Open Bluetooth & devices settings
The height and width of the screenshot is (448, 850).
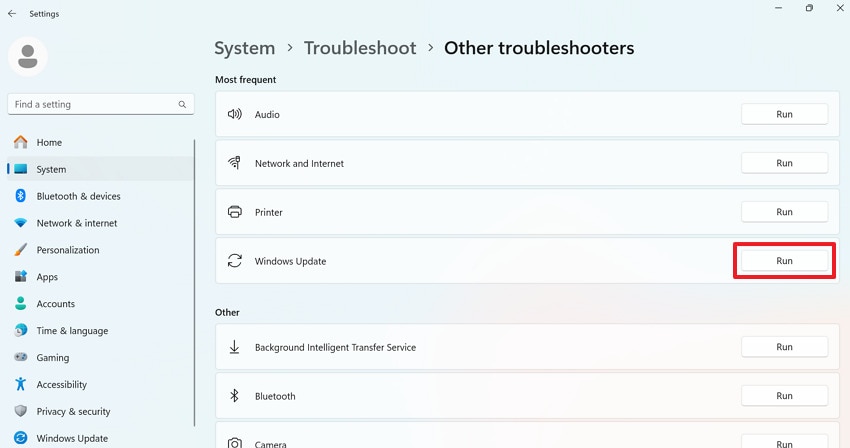[x=101, y=196]
